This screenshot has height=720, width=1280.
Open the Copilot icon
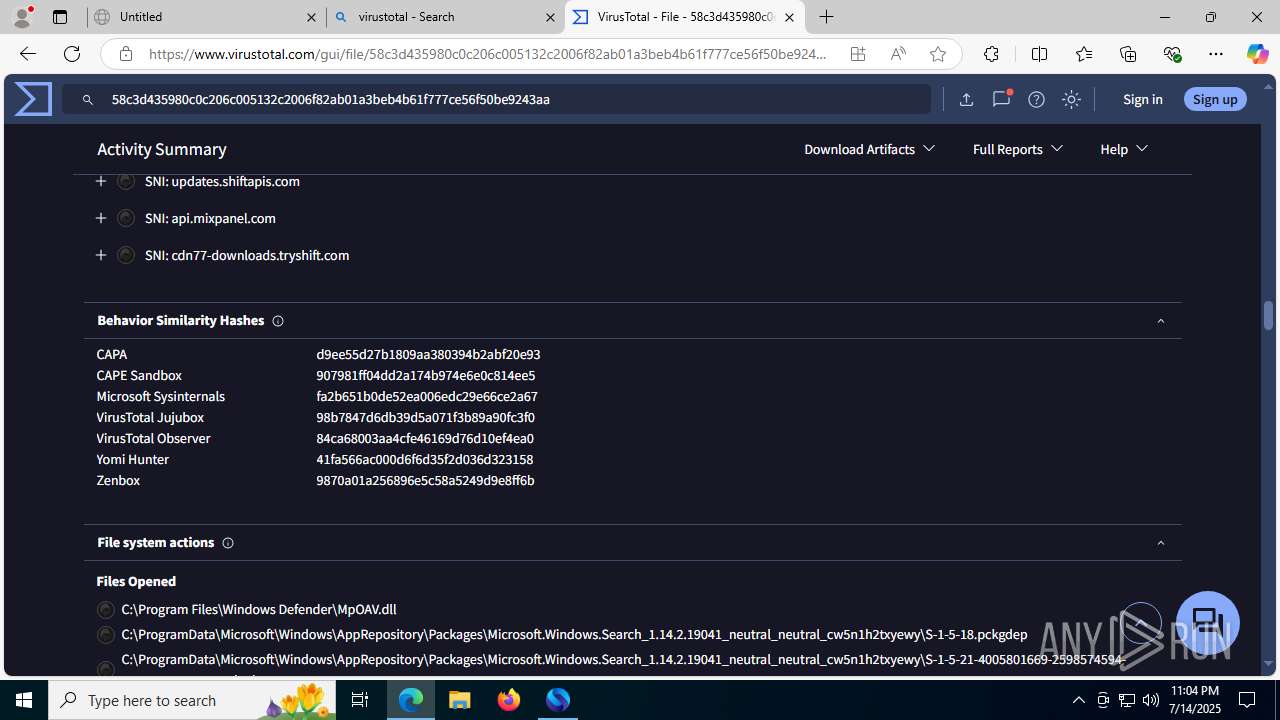click(1257, 54)
